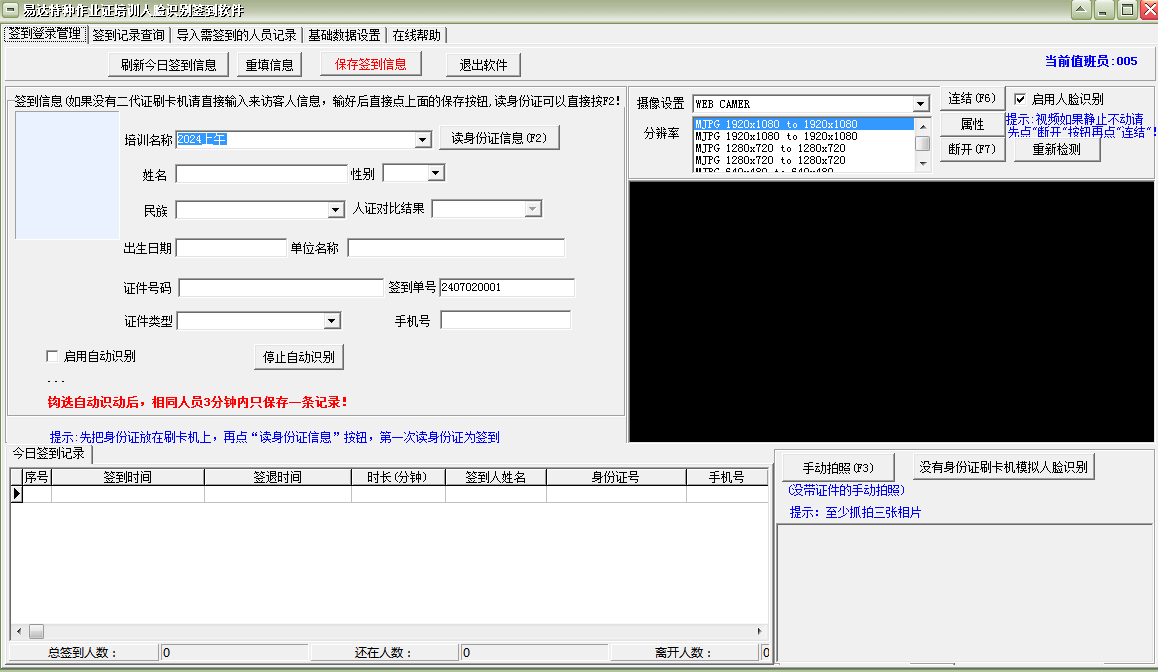Uncheck the 启用人脸识别 checkbox

tap(1020, 99)
